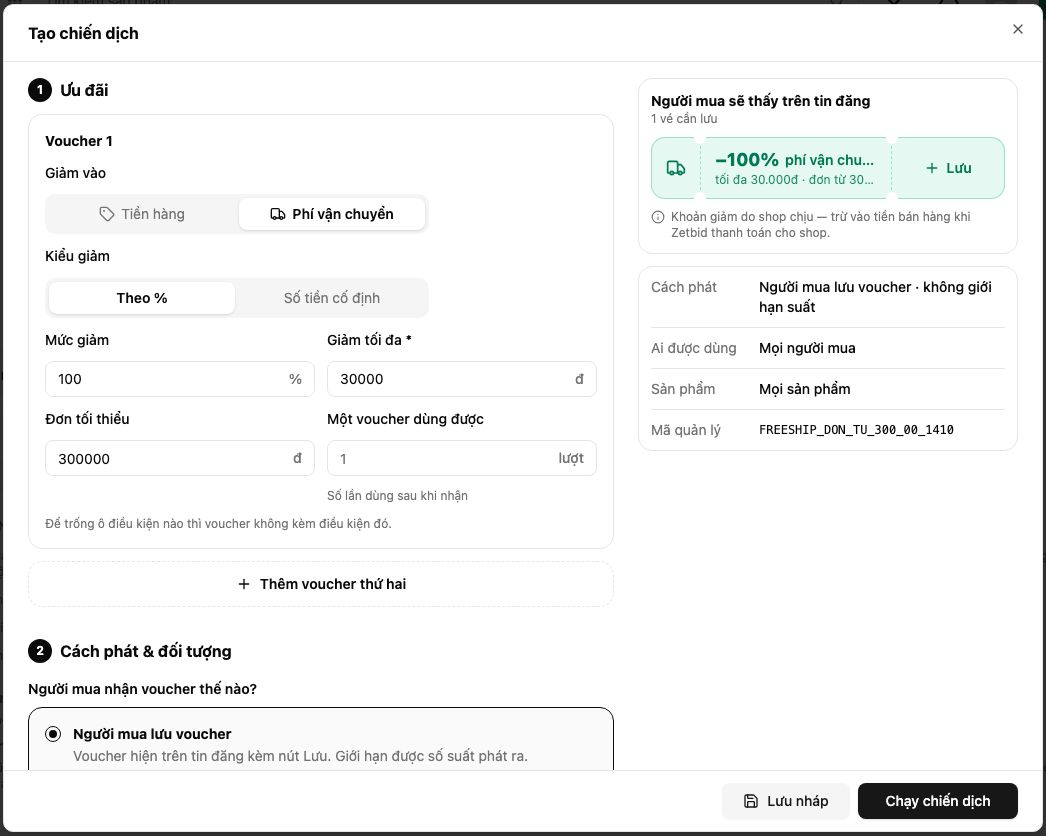This screenshot has height=836, width=1046.
Task: Click the 1 vé cần lưu text
Action: point(684,119)
